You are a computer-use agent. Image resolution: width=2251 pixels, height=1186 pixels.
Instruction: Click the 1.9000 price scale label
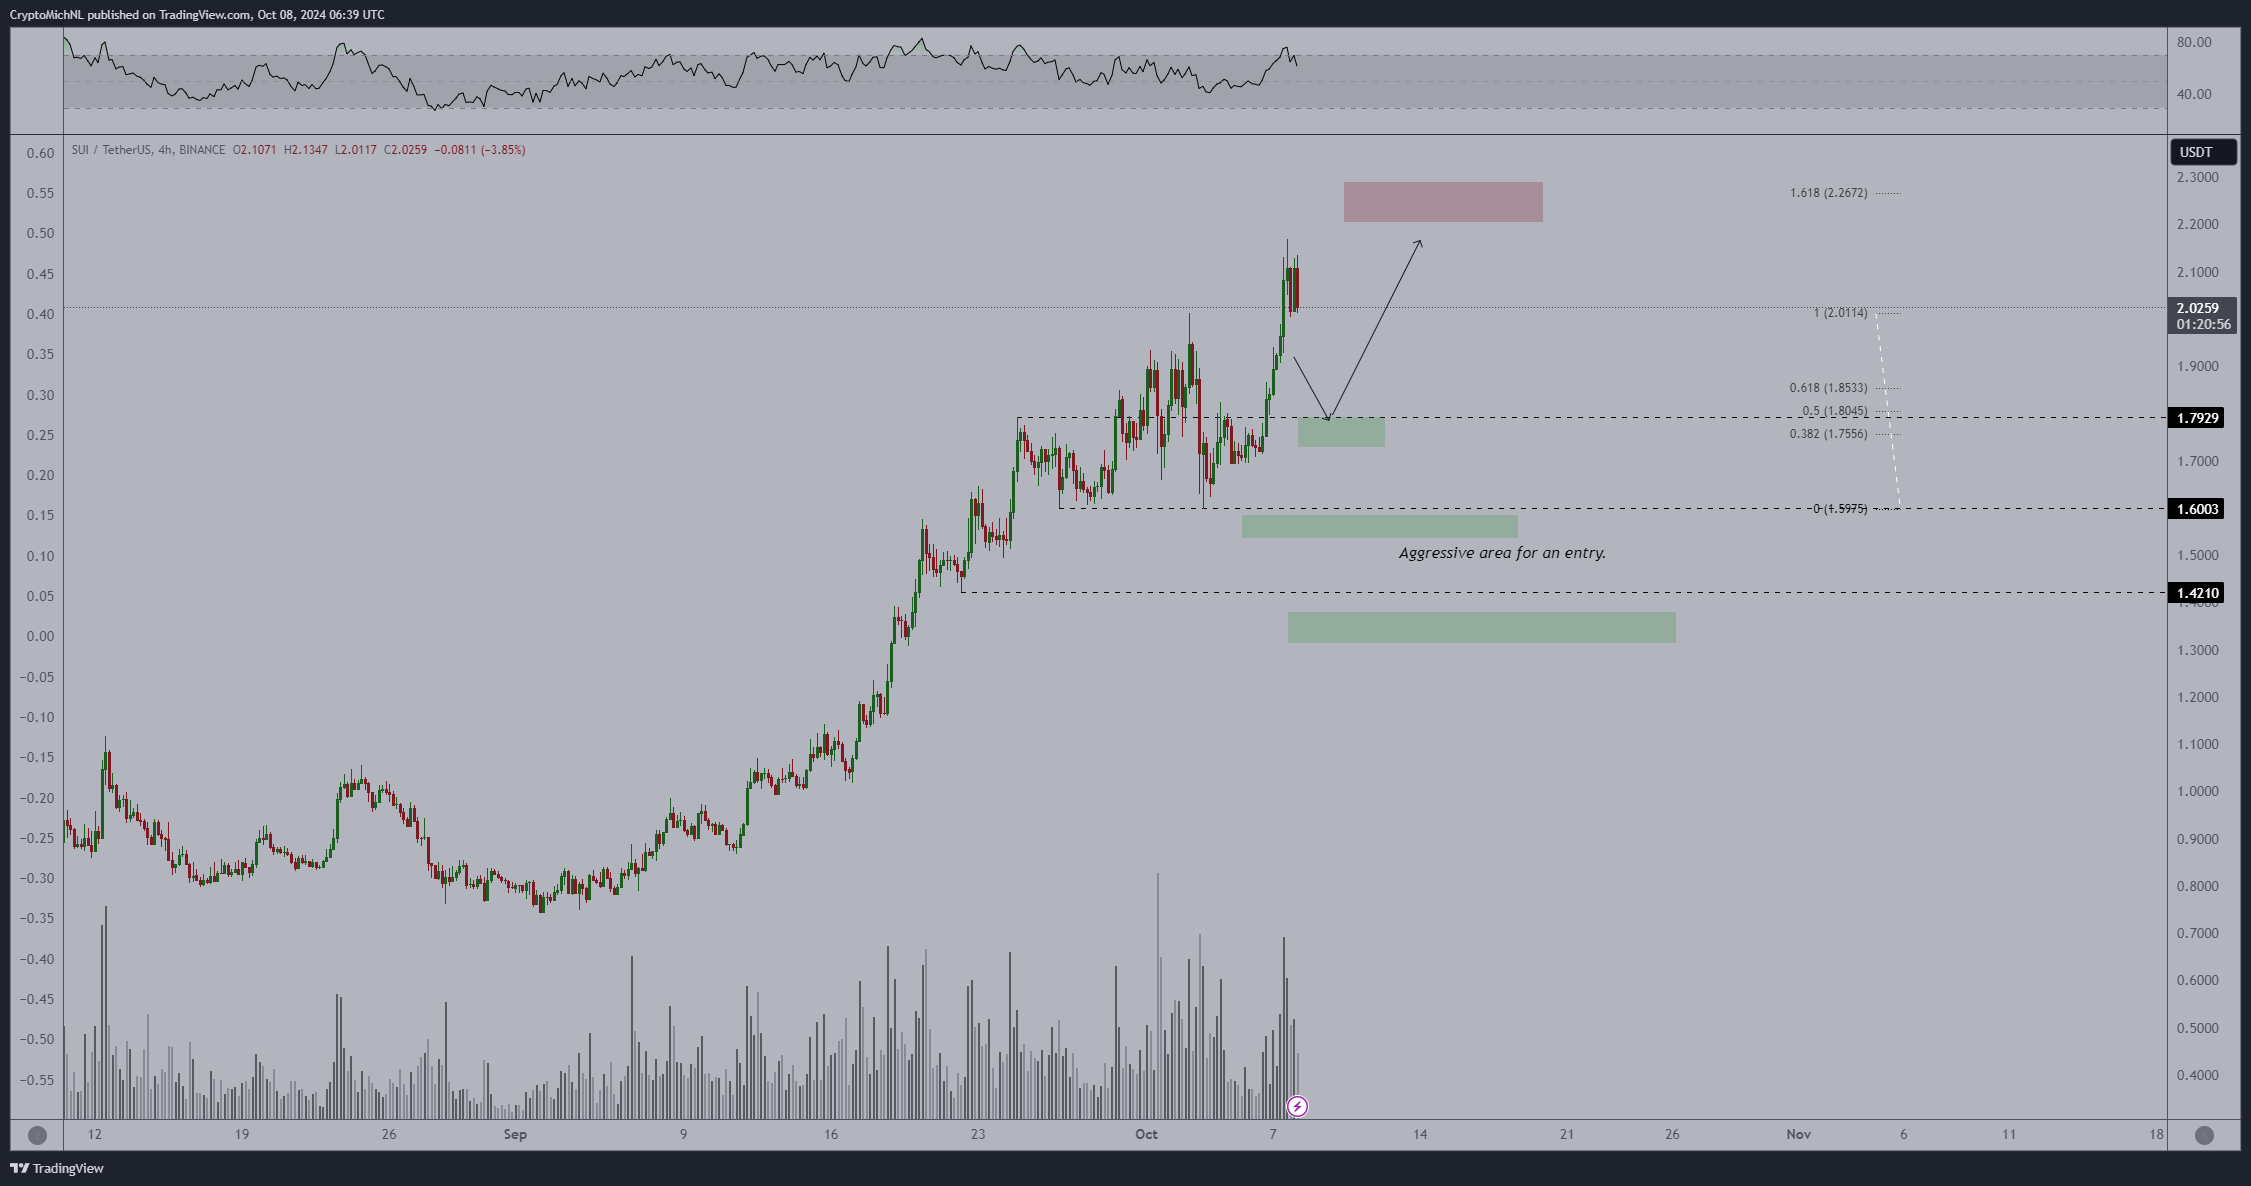(x=2197, y=366)
